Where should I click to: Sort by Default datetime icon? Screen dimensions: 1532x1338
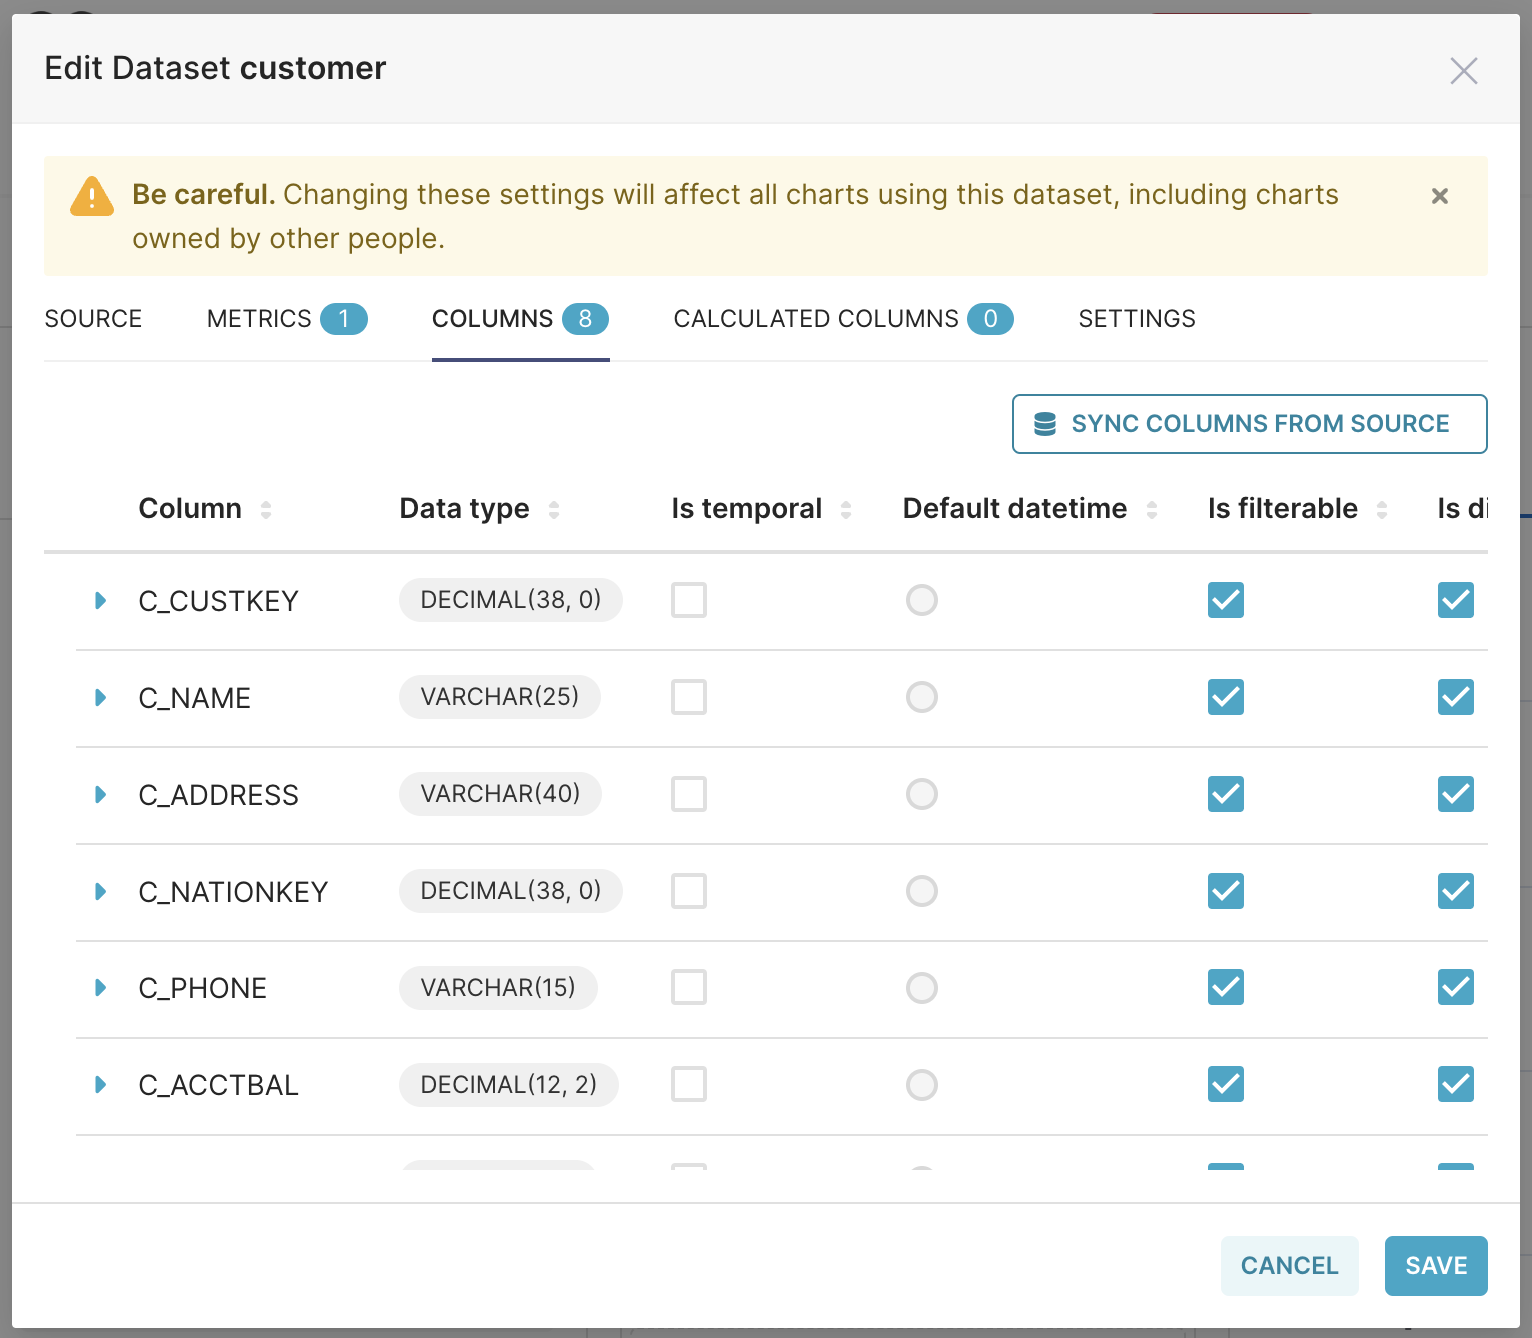point(1152,510)
